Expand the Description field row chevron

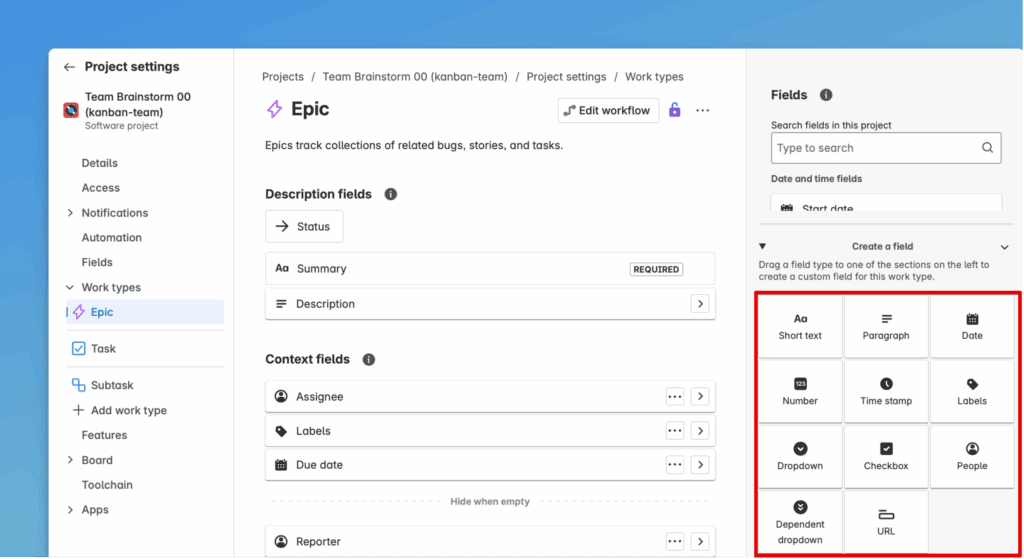click(x=700, y=304)
